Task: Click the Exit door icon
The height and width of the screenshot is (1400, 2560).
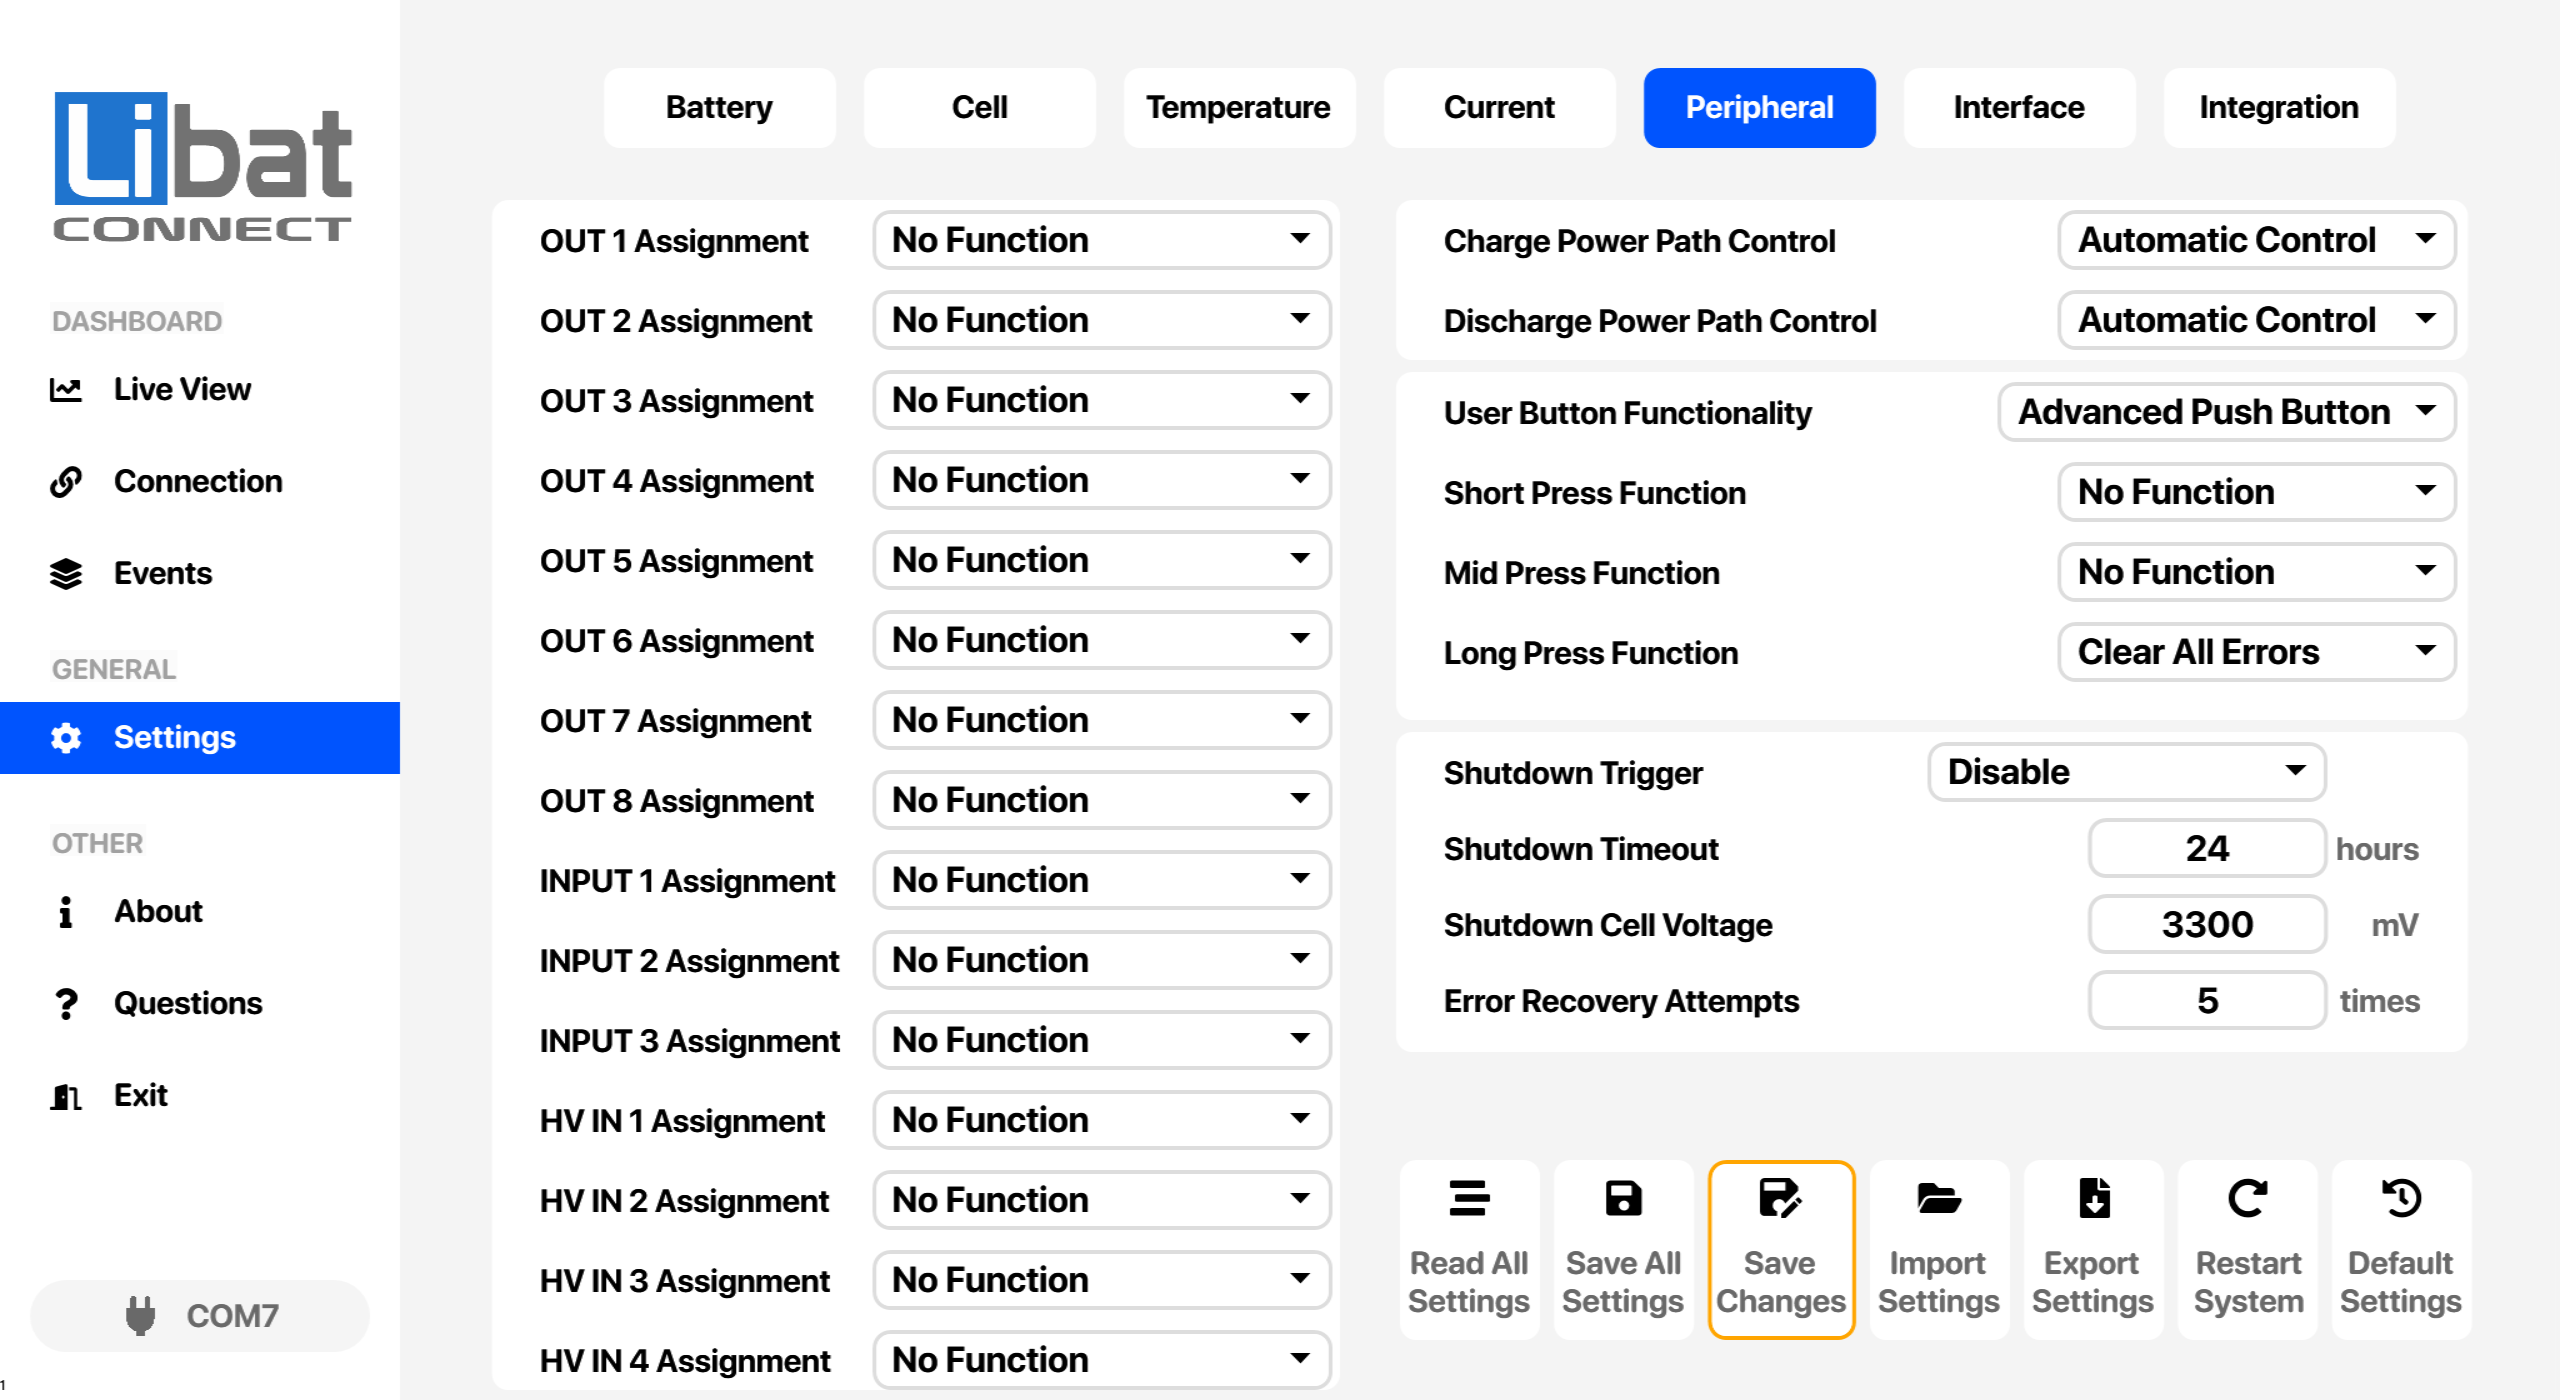Action: point(66,1096)
